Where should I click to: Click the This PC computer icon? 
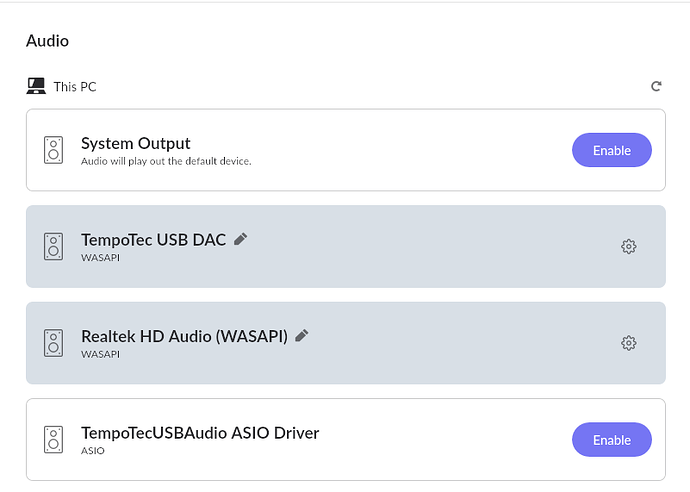coord(36,86)
